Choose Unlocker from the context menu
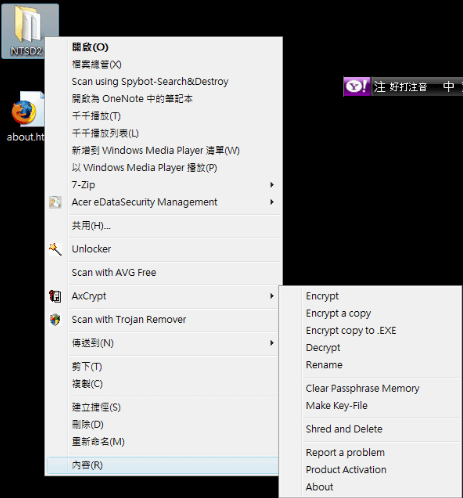Screen dimensions: 463x498 [164, 249]
